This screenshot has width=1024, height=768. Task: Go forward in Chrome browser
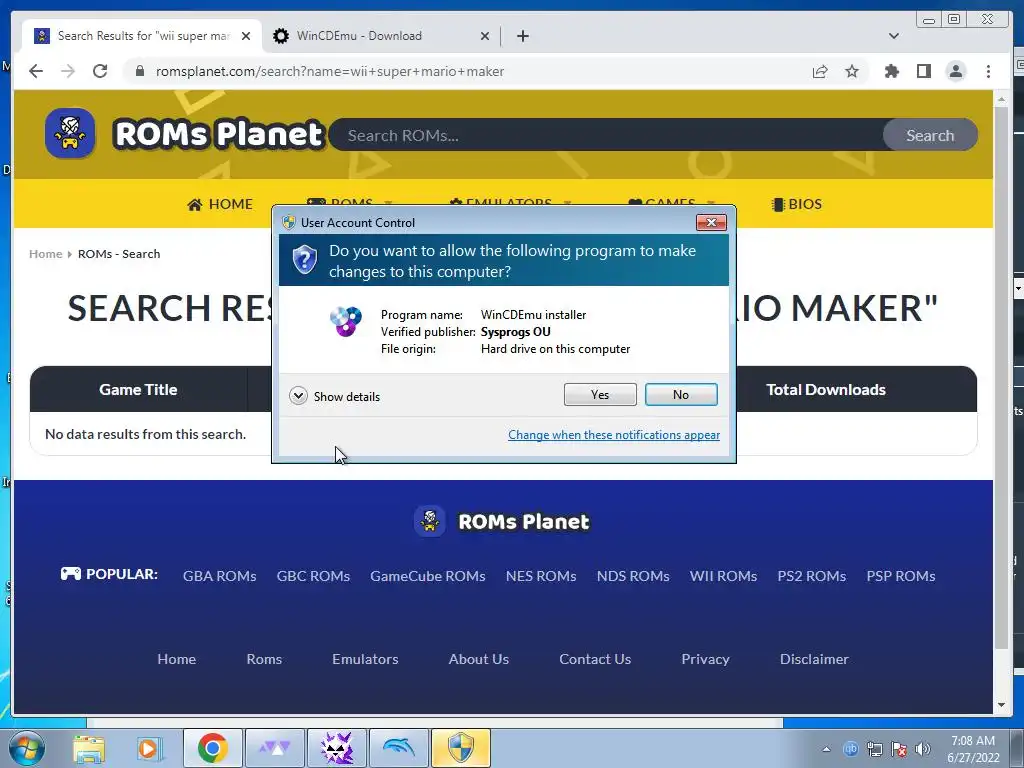pos(68,71)
